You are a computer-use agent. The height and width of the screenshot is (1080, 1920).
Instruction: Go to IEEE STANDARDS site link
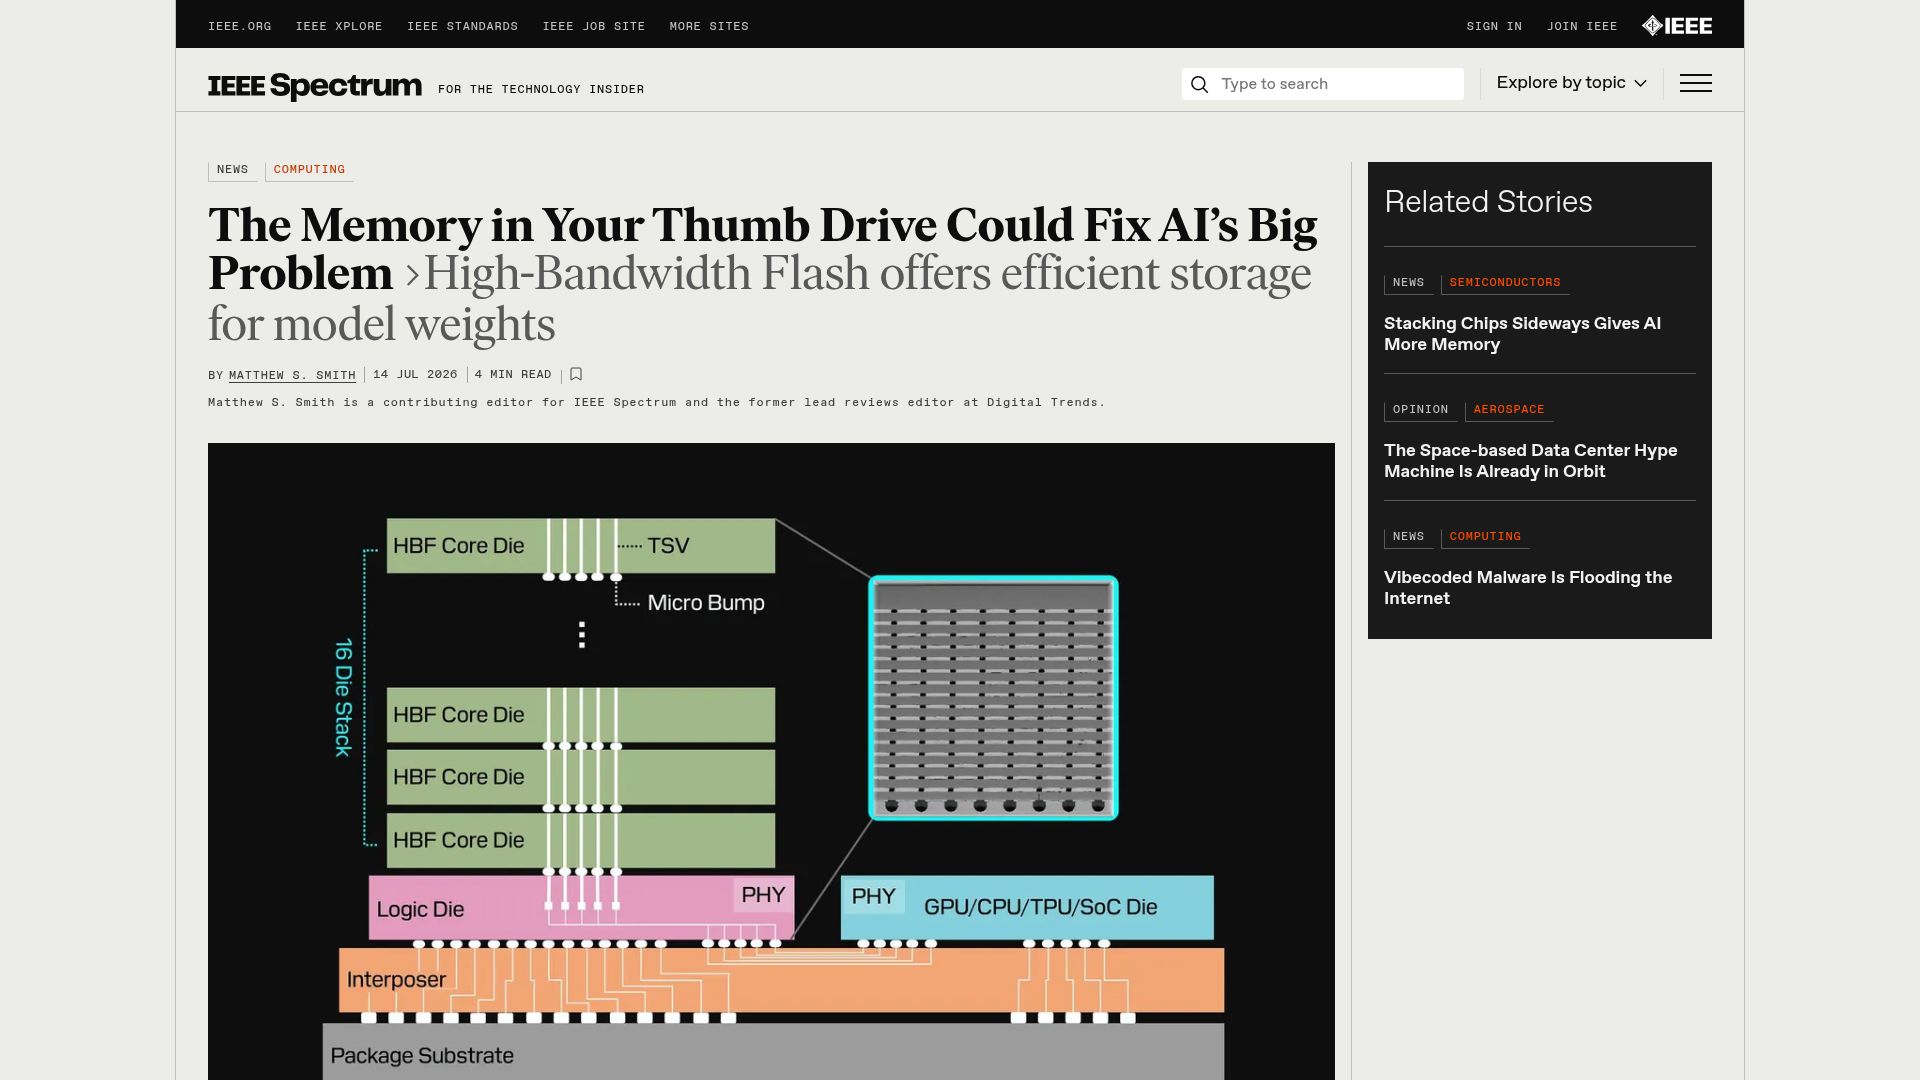(462, 26)
